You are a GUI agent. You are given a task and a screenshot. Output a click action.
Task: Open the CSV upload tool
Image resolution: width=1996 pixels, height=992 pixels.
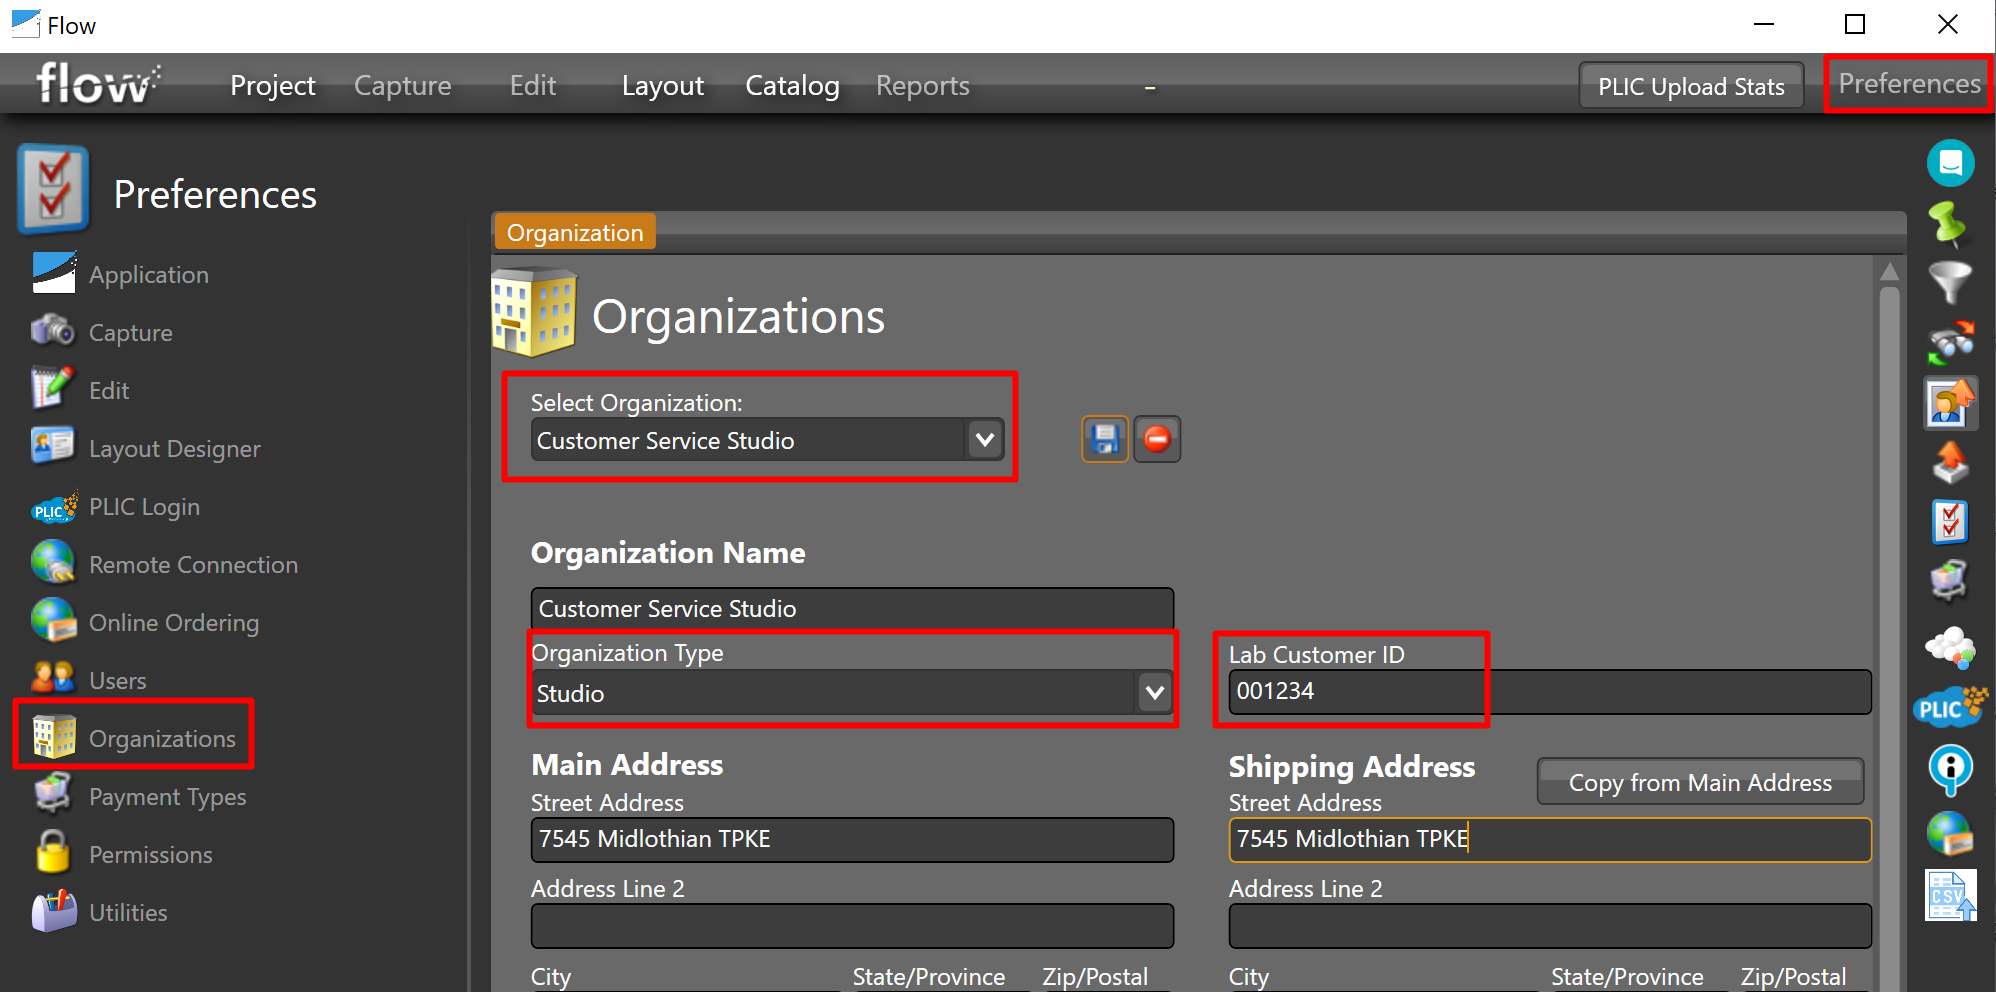click(1950, 895)
